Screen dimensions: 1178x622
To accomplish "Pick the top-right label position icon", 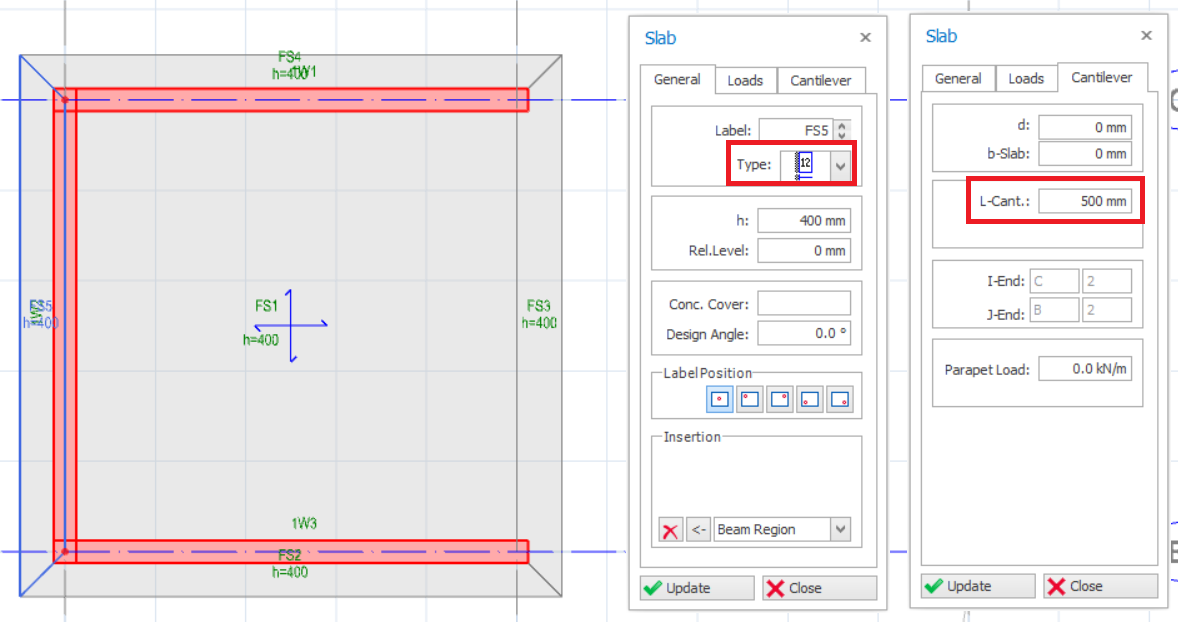I will coord(780,398).
